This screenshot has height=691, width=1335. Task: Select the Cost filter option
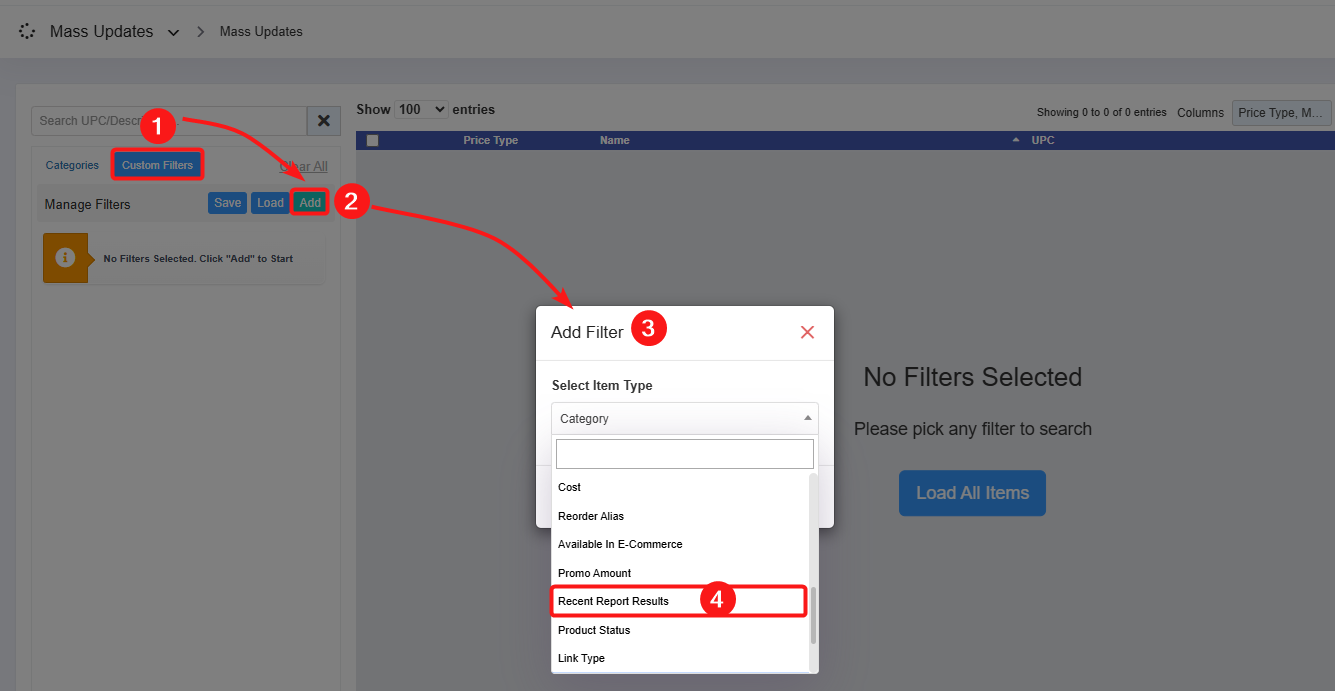click(x=569, y=487)
